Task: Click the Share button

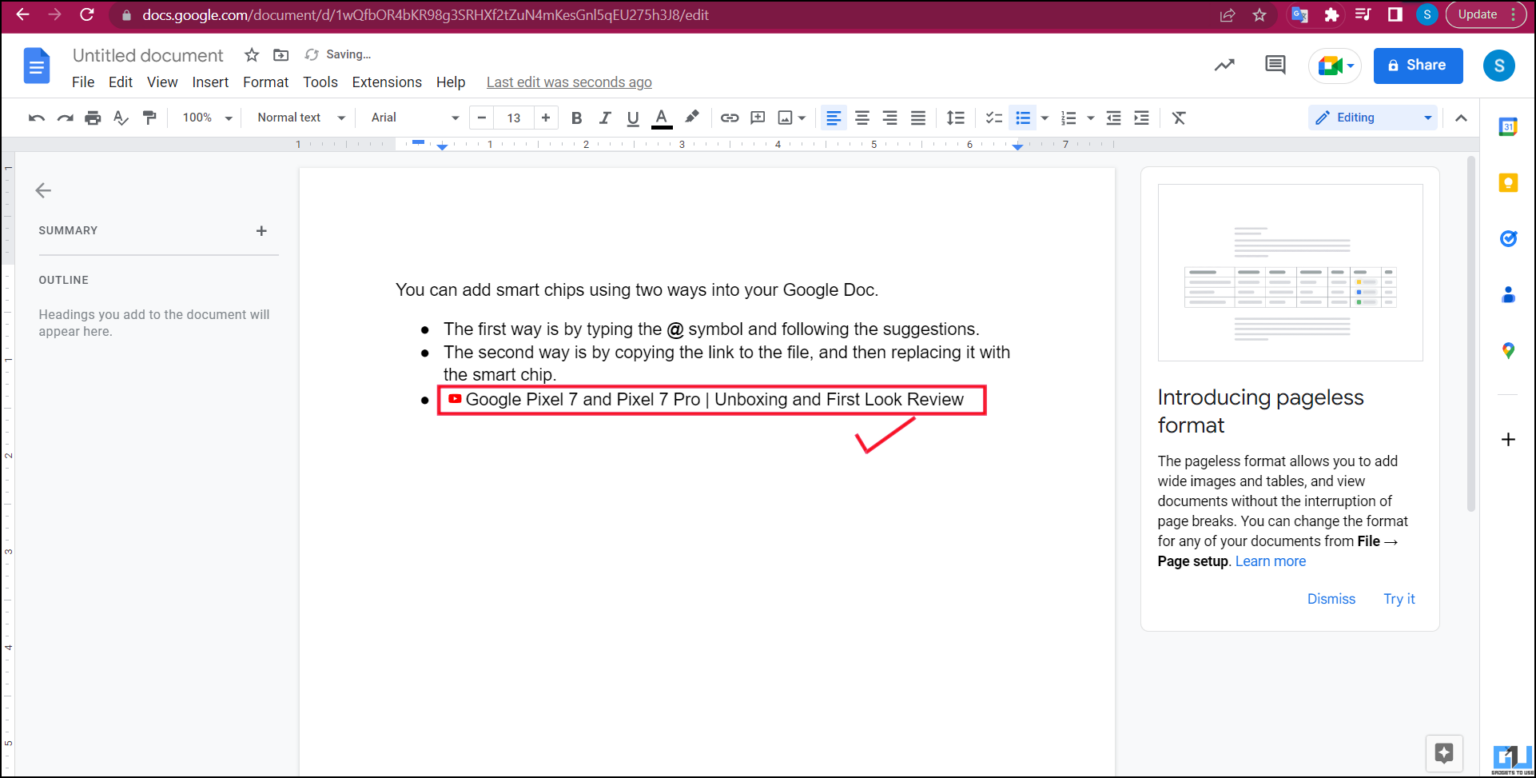Action: point(1417,64)
